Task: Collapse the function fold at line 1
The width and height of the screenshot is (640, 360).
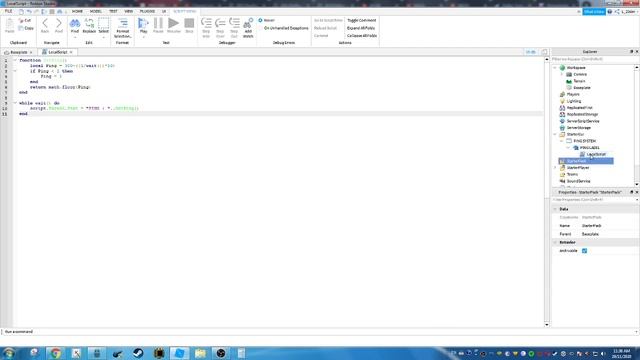Action: [15, 60]
